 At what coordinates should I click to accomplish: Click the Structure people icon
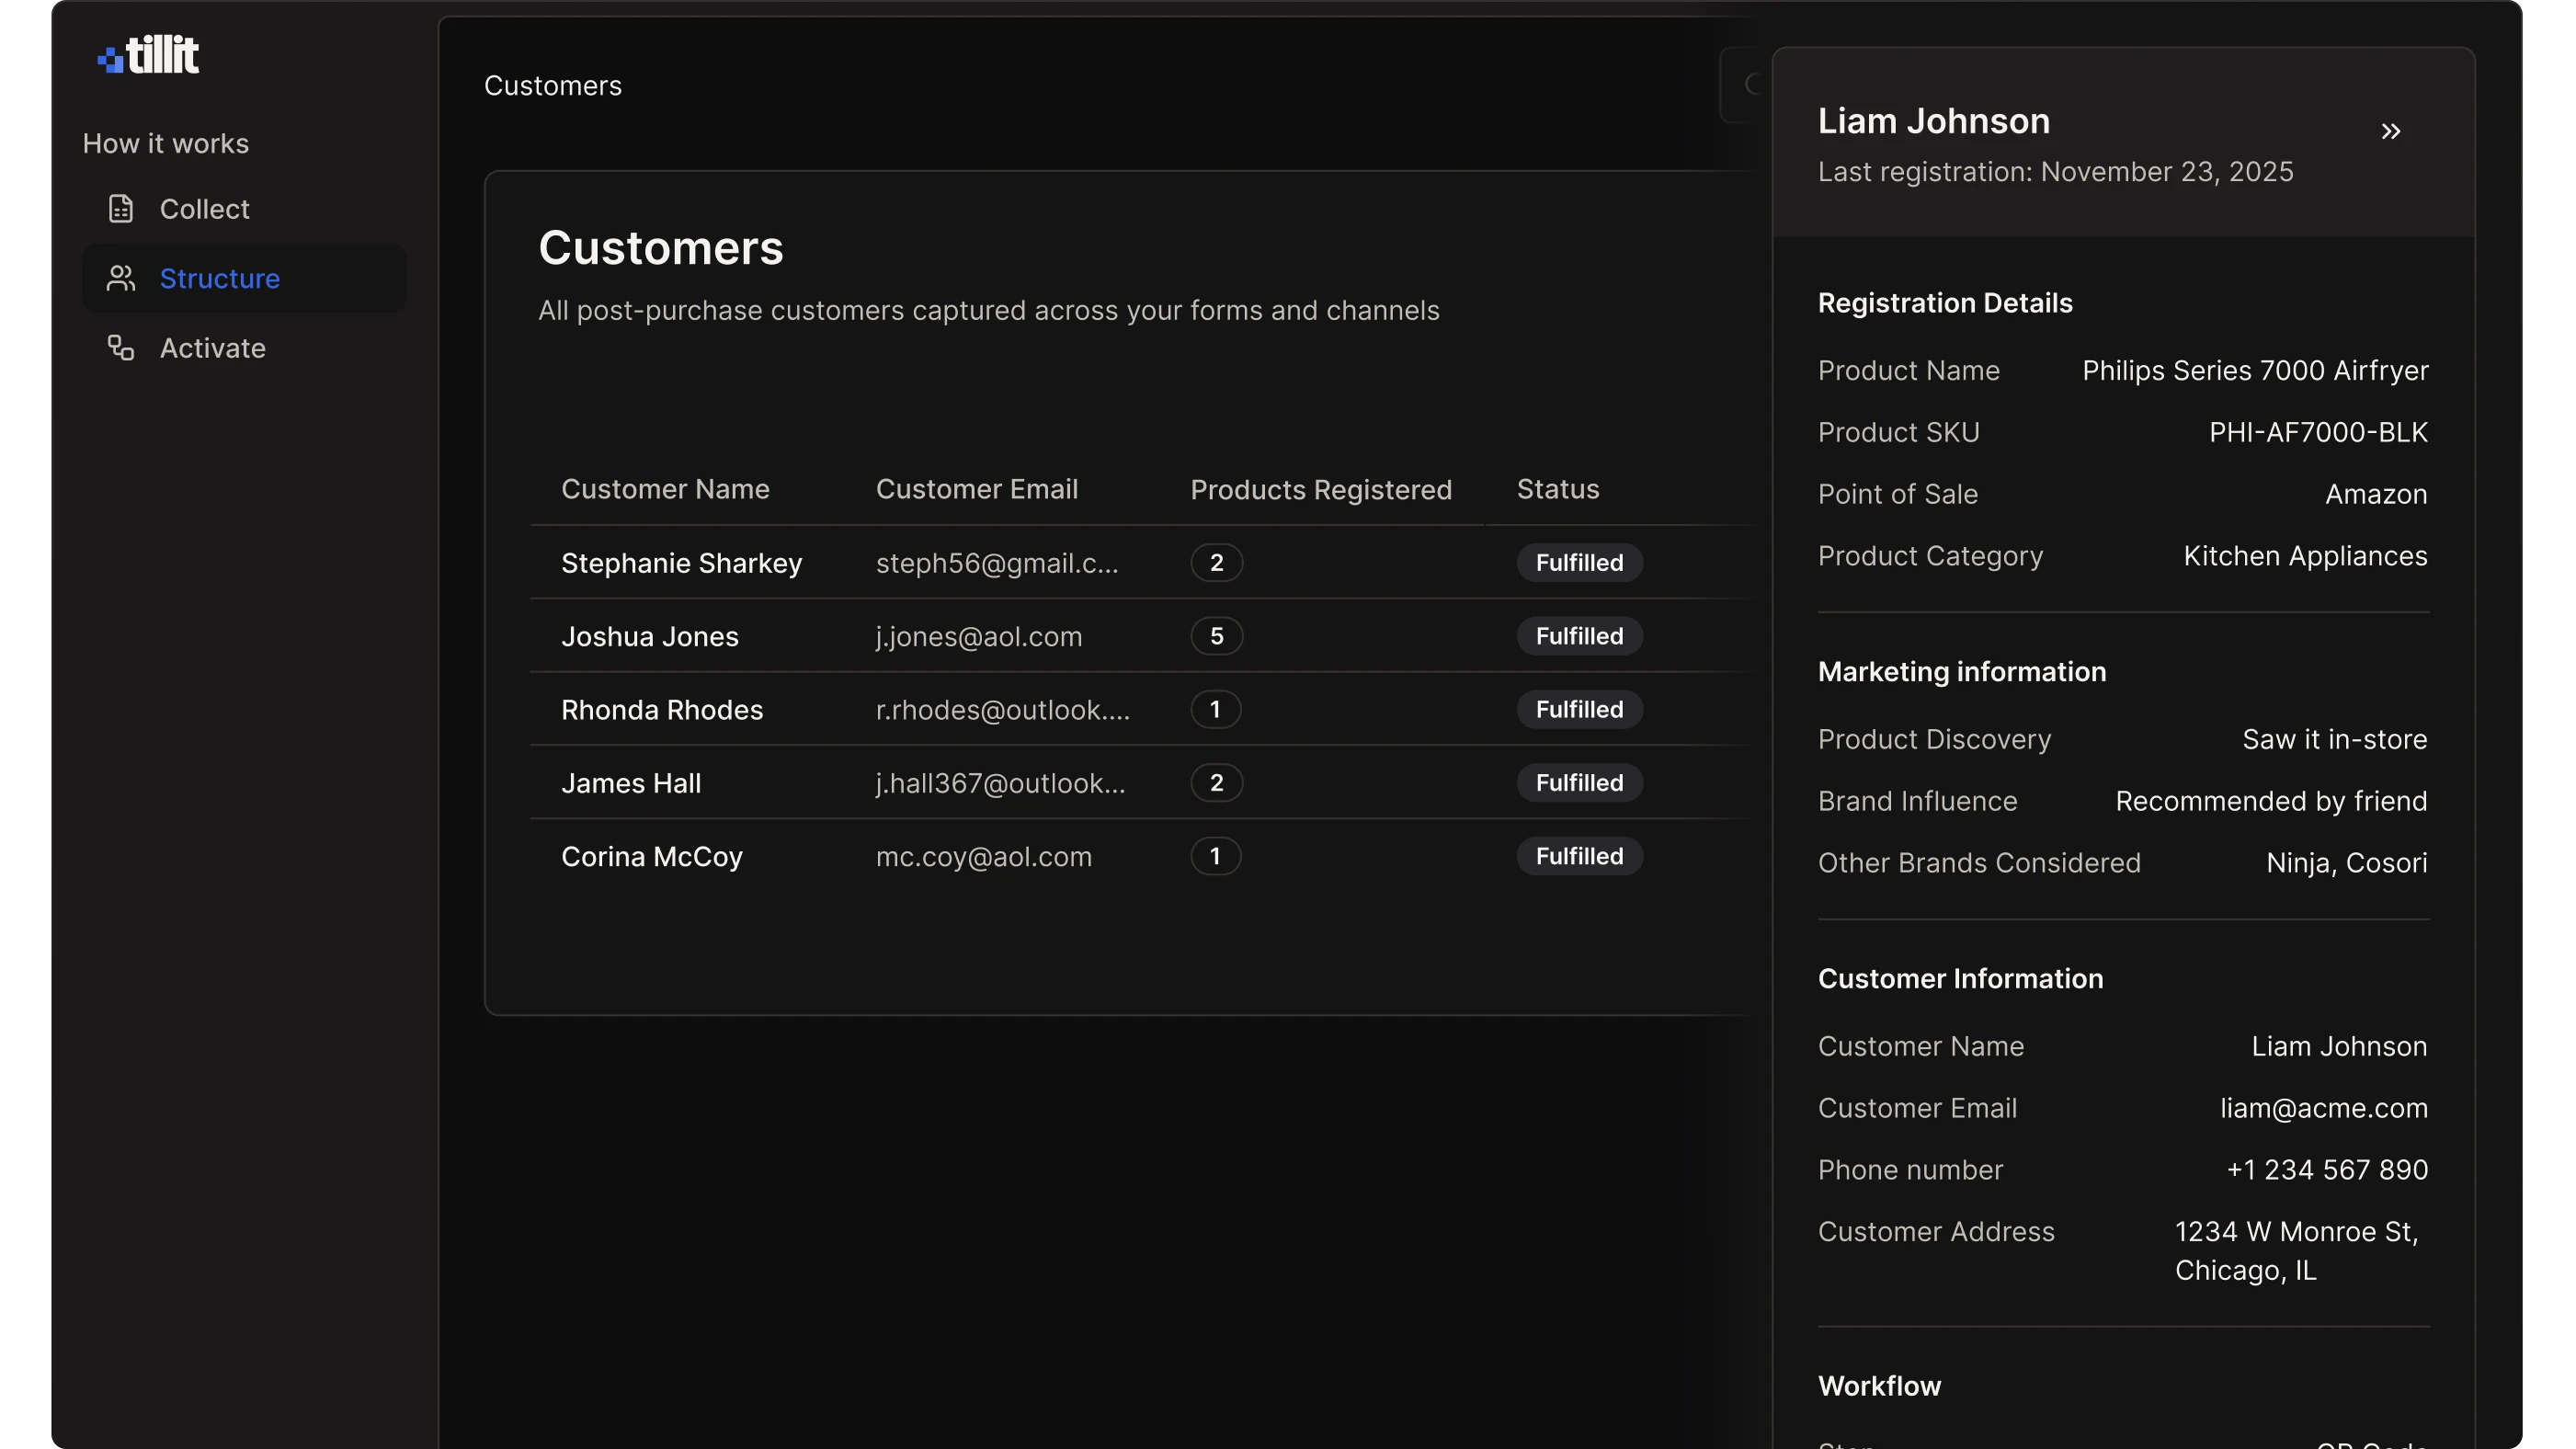[121, 278]
